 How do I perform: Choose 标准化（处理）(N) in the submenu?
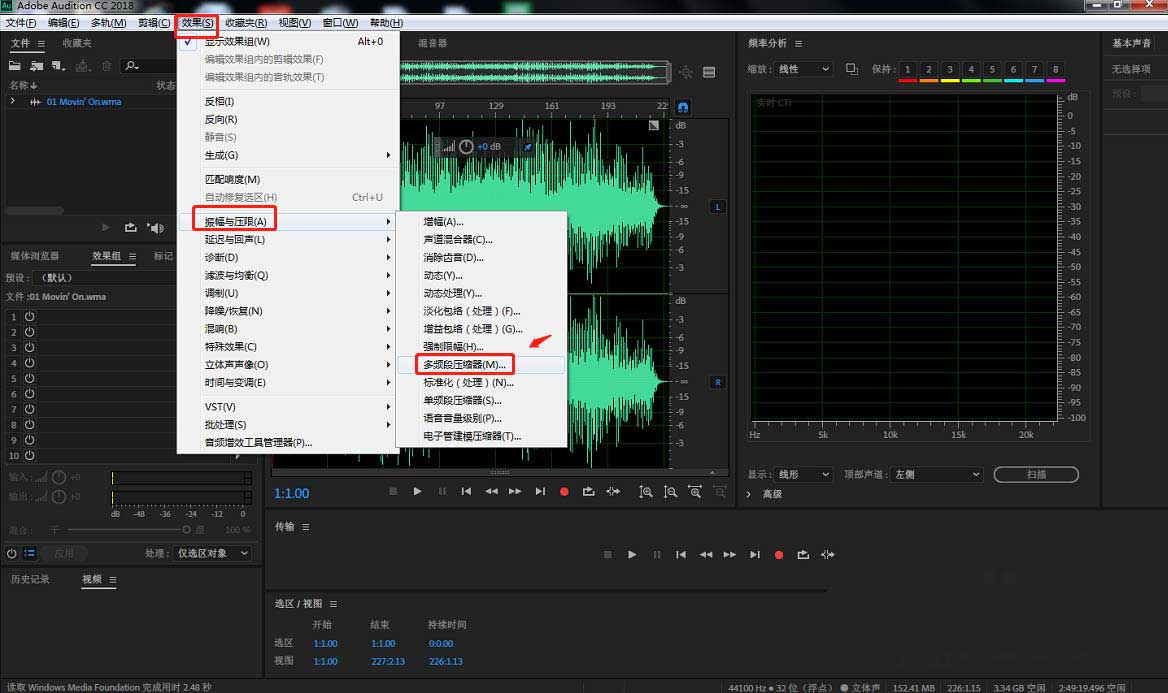pos(468,383)
